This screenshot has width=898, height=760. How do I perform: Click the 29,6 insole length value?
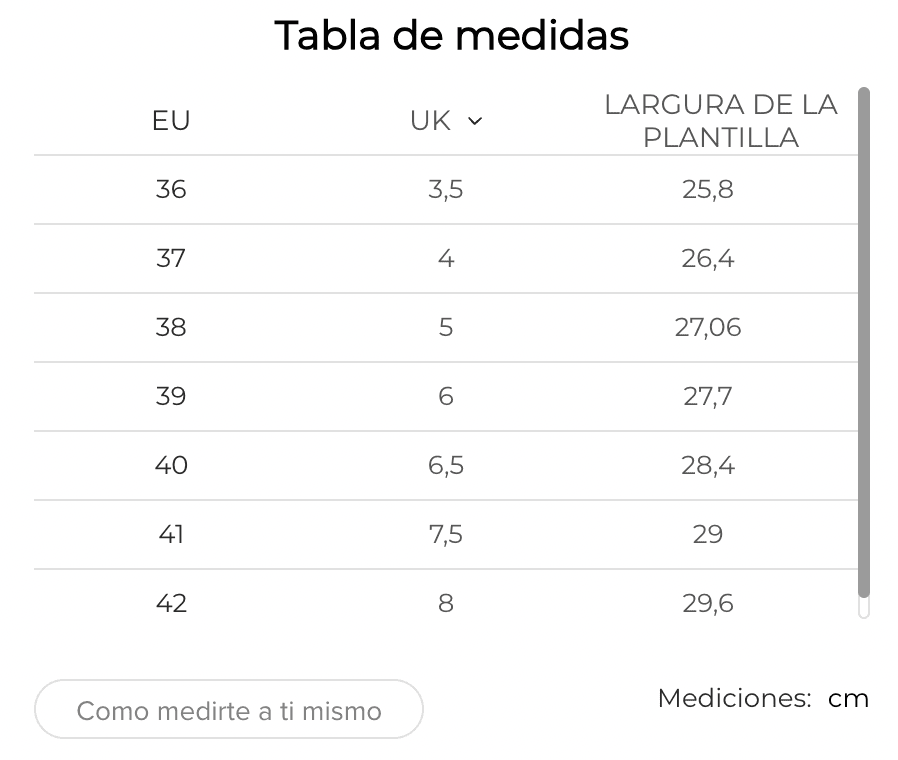708,603
